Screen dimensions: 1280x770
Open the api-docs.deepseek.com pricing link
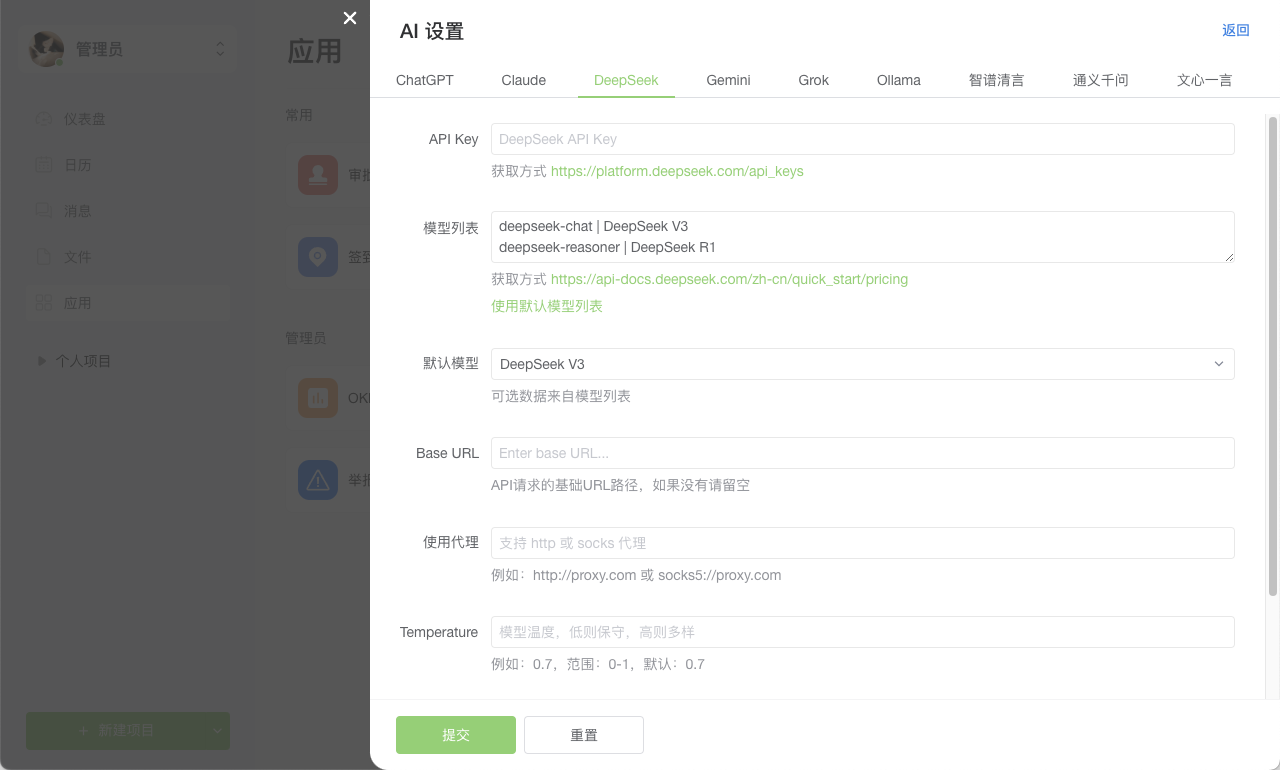pyautogui.click(x=729, y=279)
